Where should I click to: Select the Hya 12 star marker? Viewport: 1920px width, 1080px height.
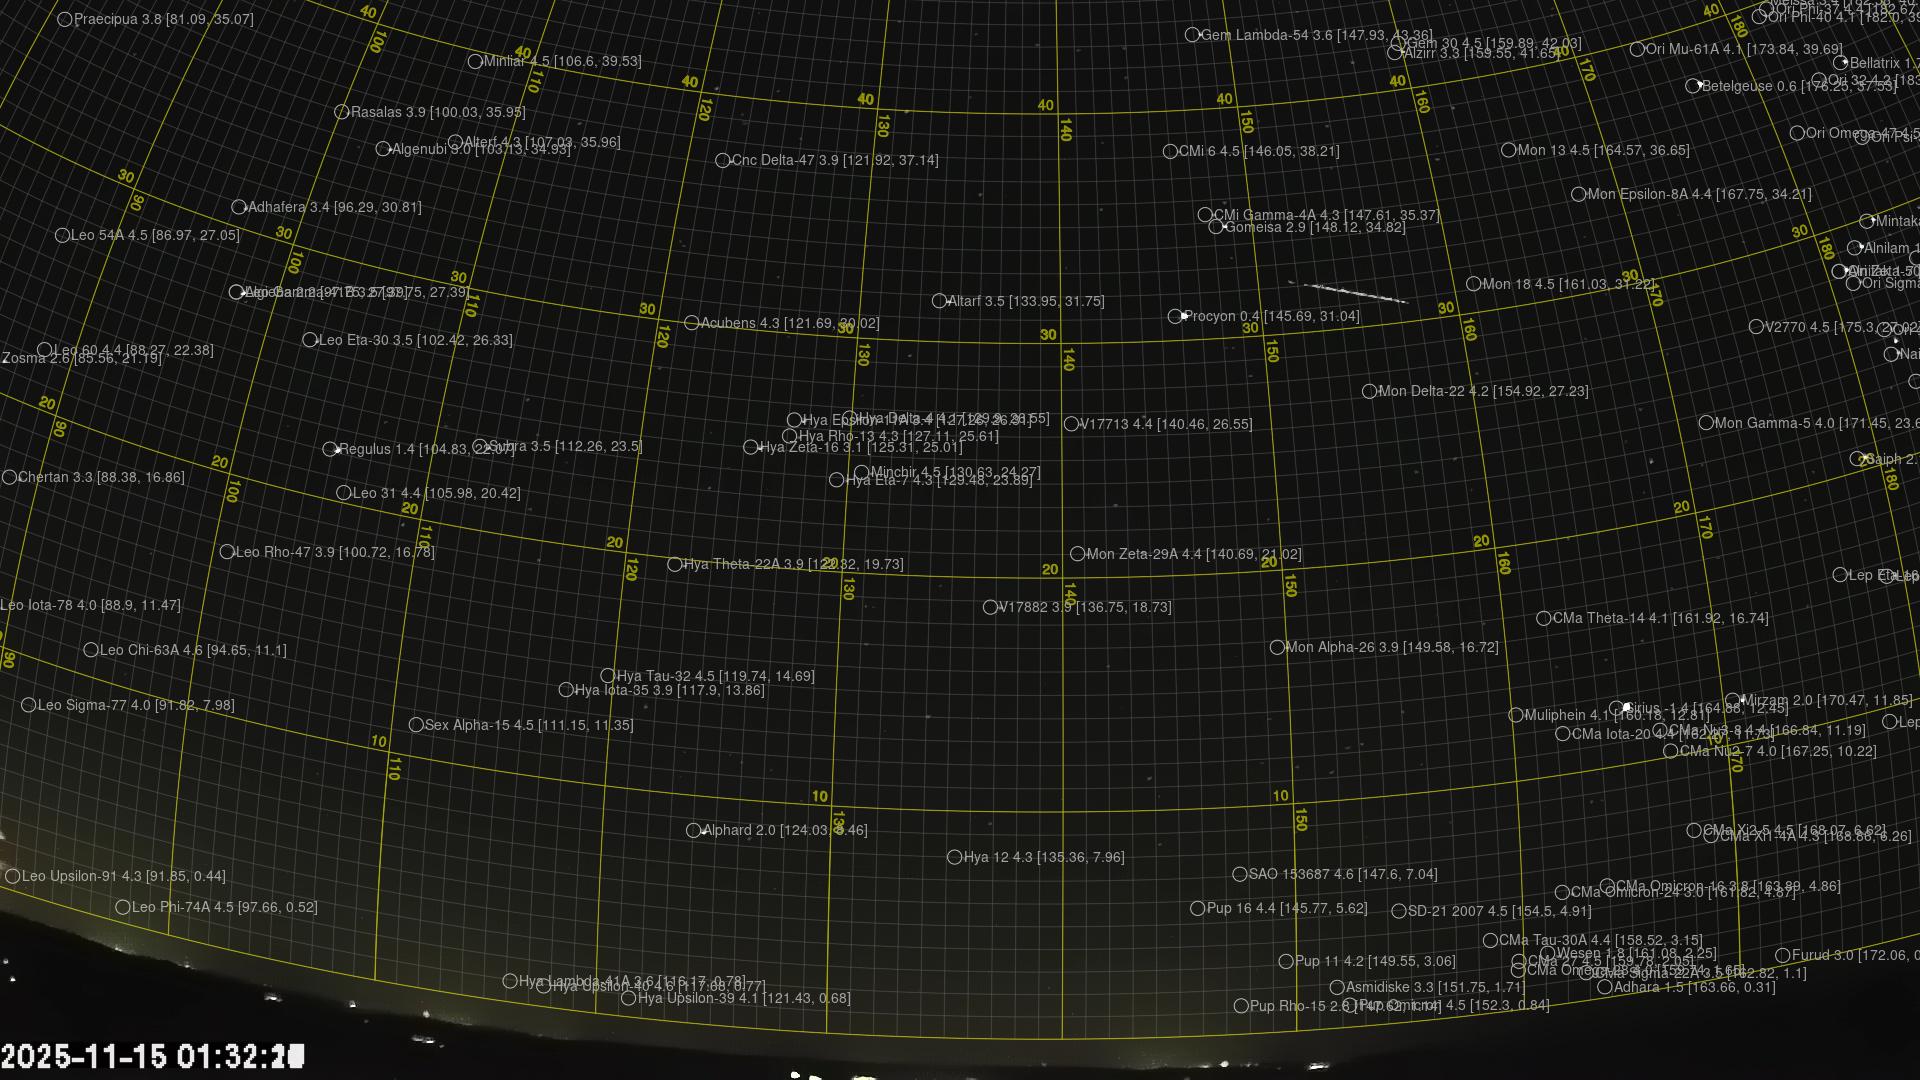(x=954, y=857)
